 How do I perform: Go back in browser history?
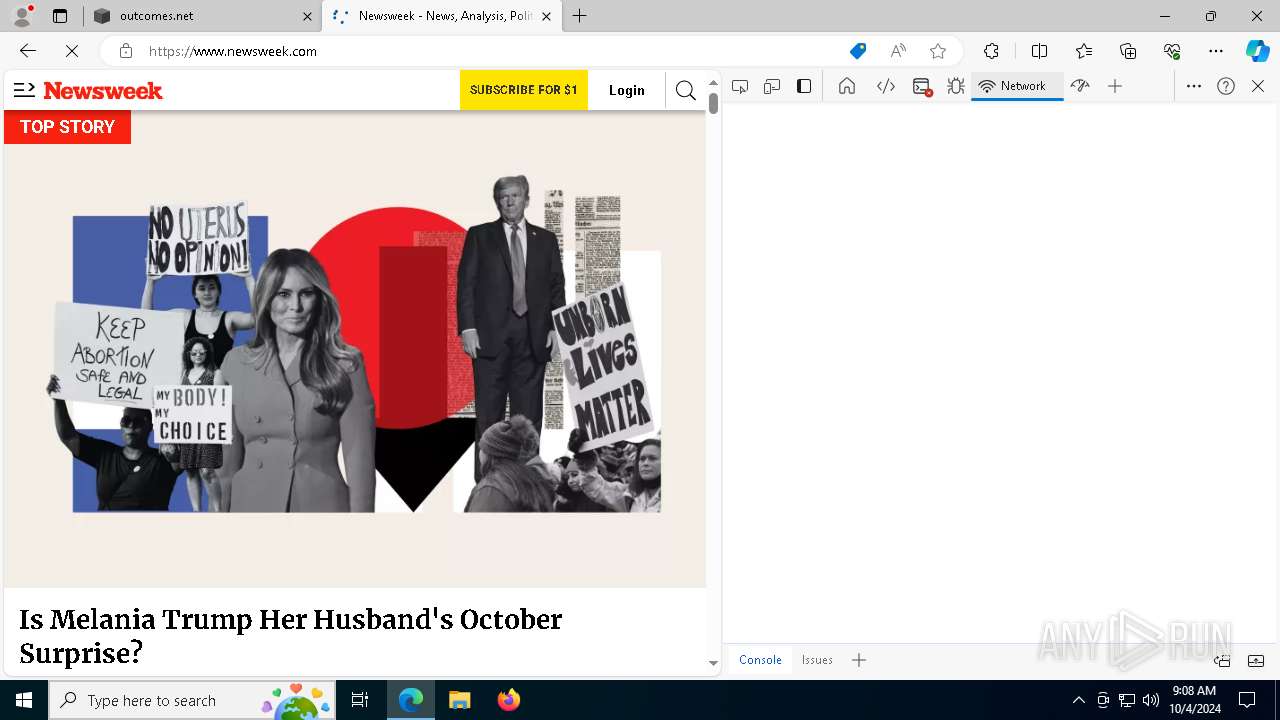point(28,51)
